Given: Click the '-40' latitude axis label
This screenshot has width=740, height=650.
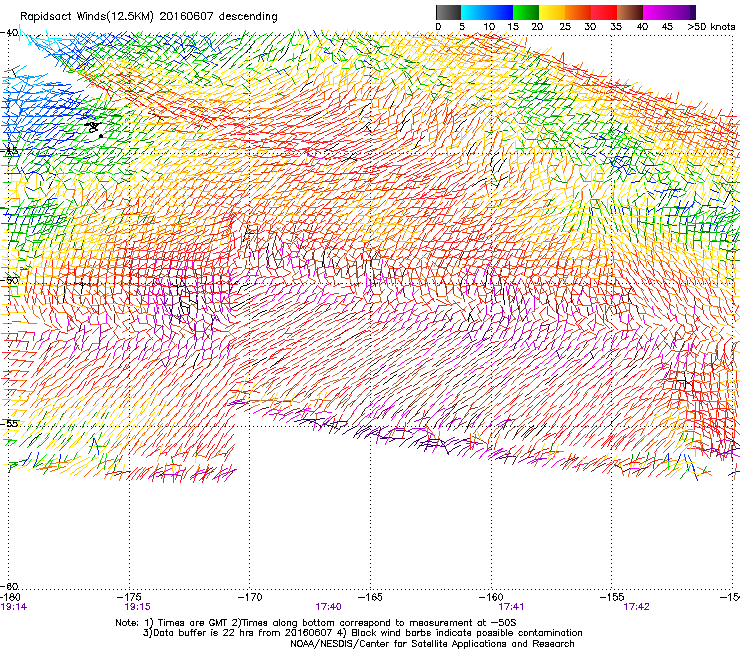Looking at the screenshot, I should [9, 33].
